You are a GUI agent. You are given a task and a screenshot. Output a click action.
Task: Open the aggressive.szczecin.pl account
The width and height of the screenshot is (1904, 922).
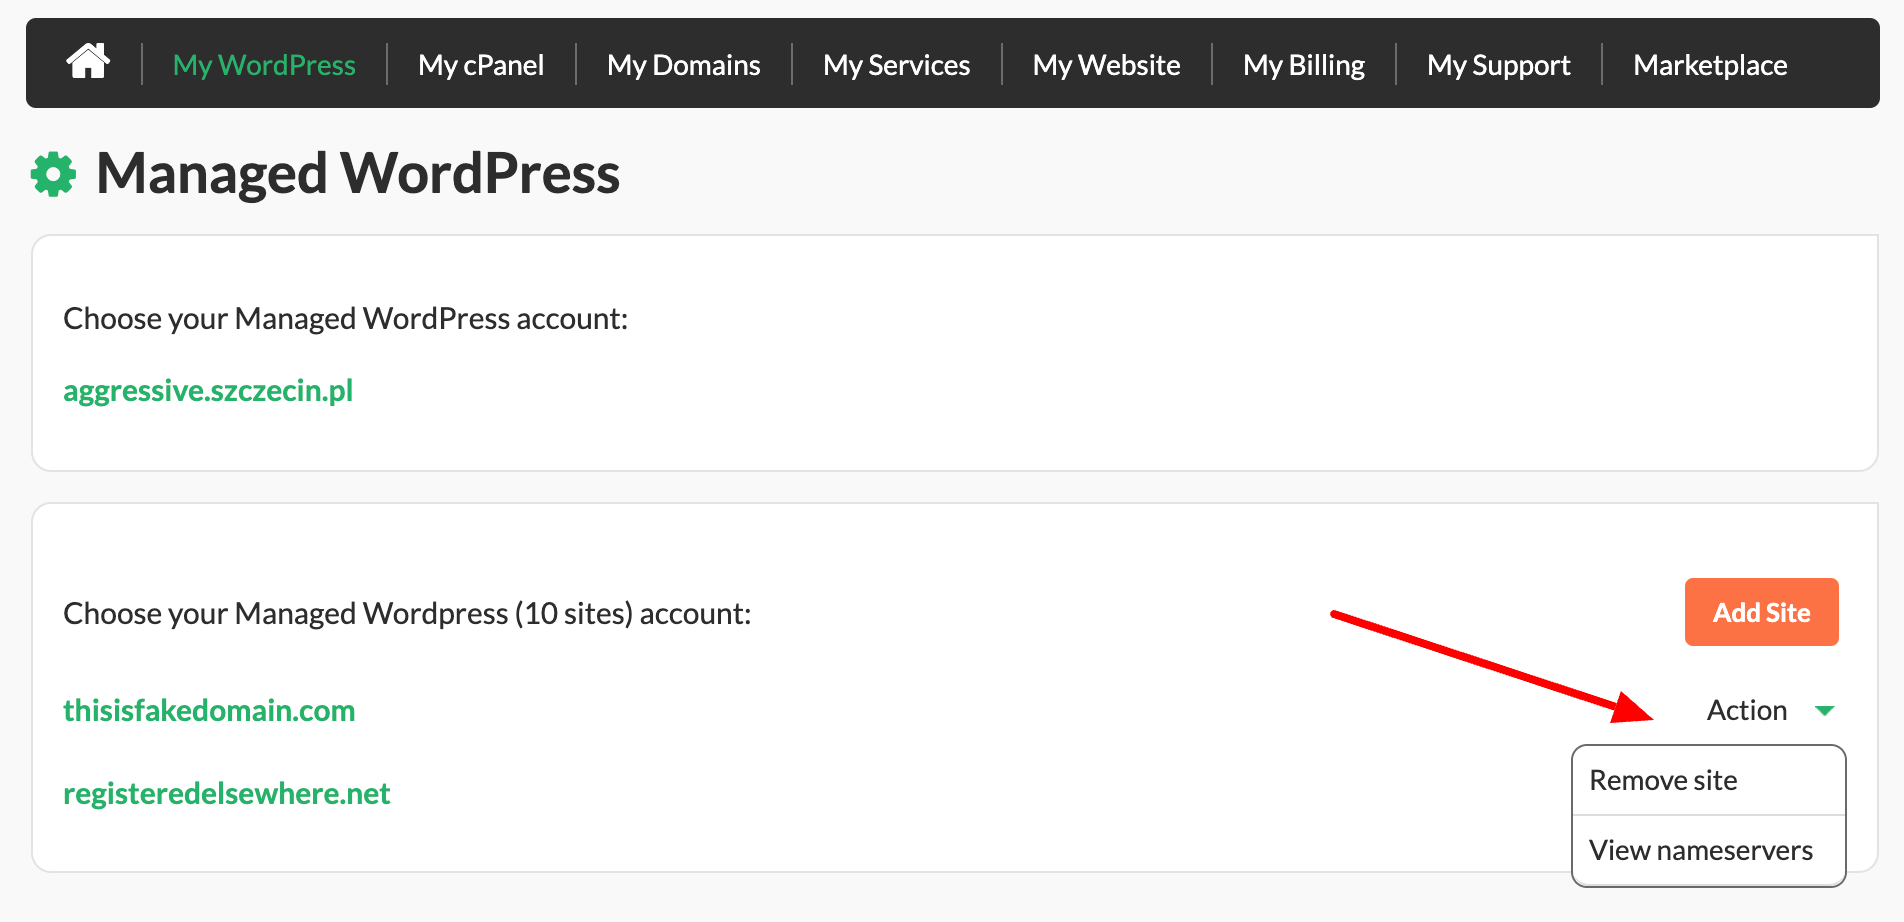tap(208, 391)
